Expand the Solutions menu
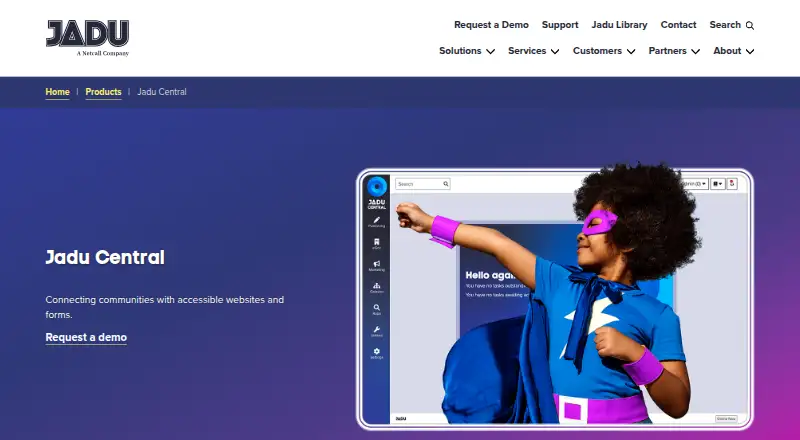The image size is (800, 440). pos(467,51)
